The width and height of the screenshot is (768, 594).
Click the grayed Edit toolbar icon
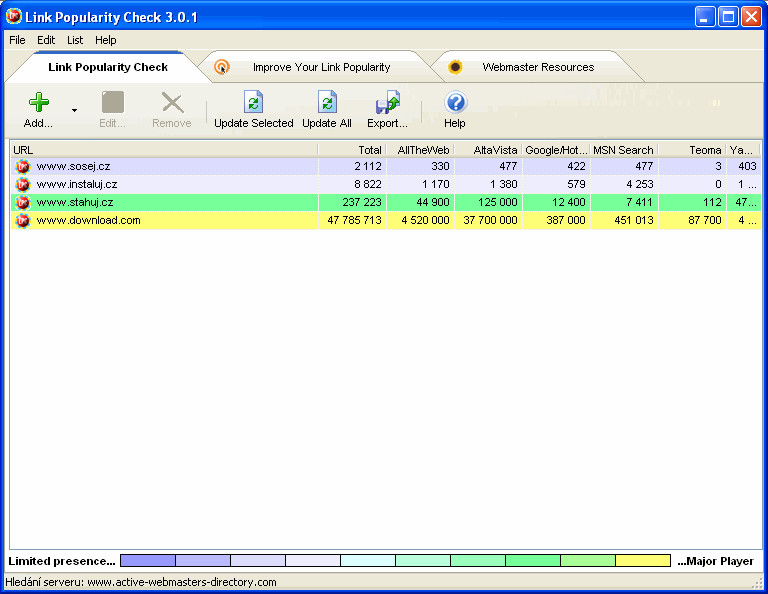pos(113,102)
